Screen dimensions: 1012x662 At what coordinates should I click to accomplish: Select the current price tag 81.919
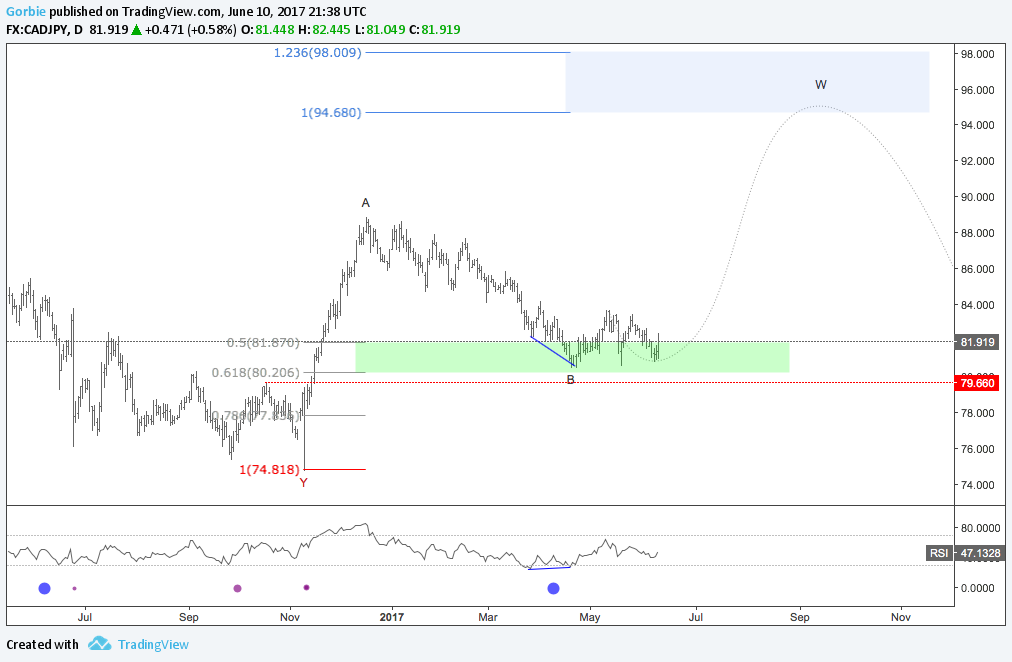(x=977, y=343)
